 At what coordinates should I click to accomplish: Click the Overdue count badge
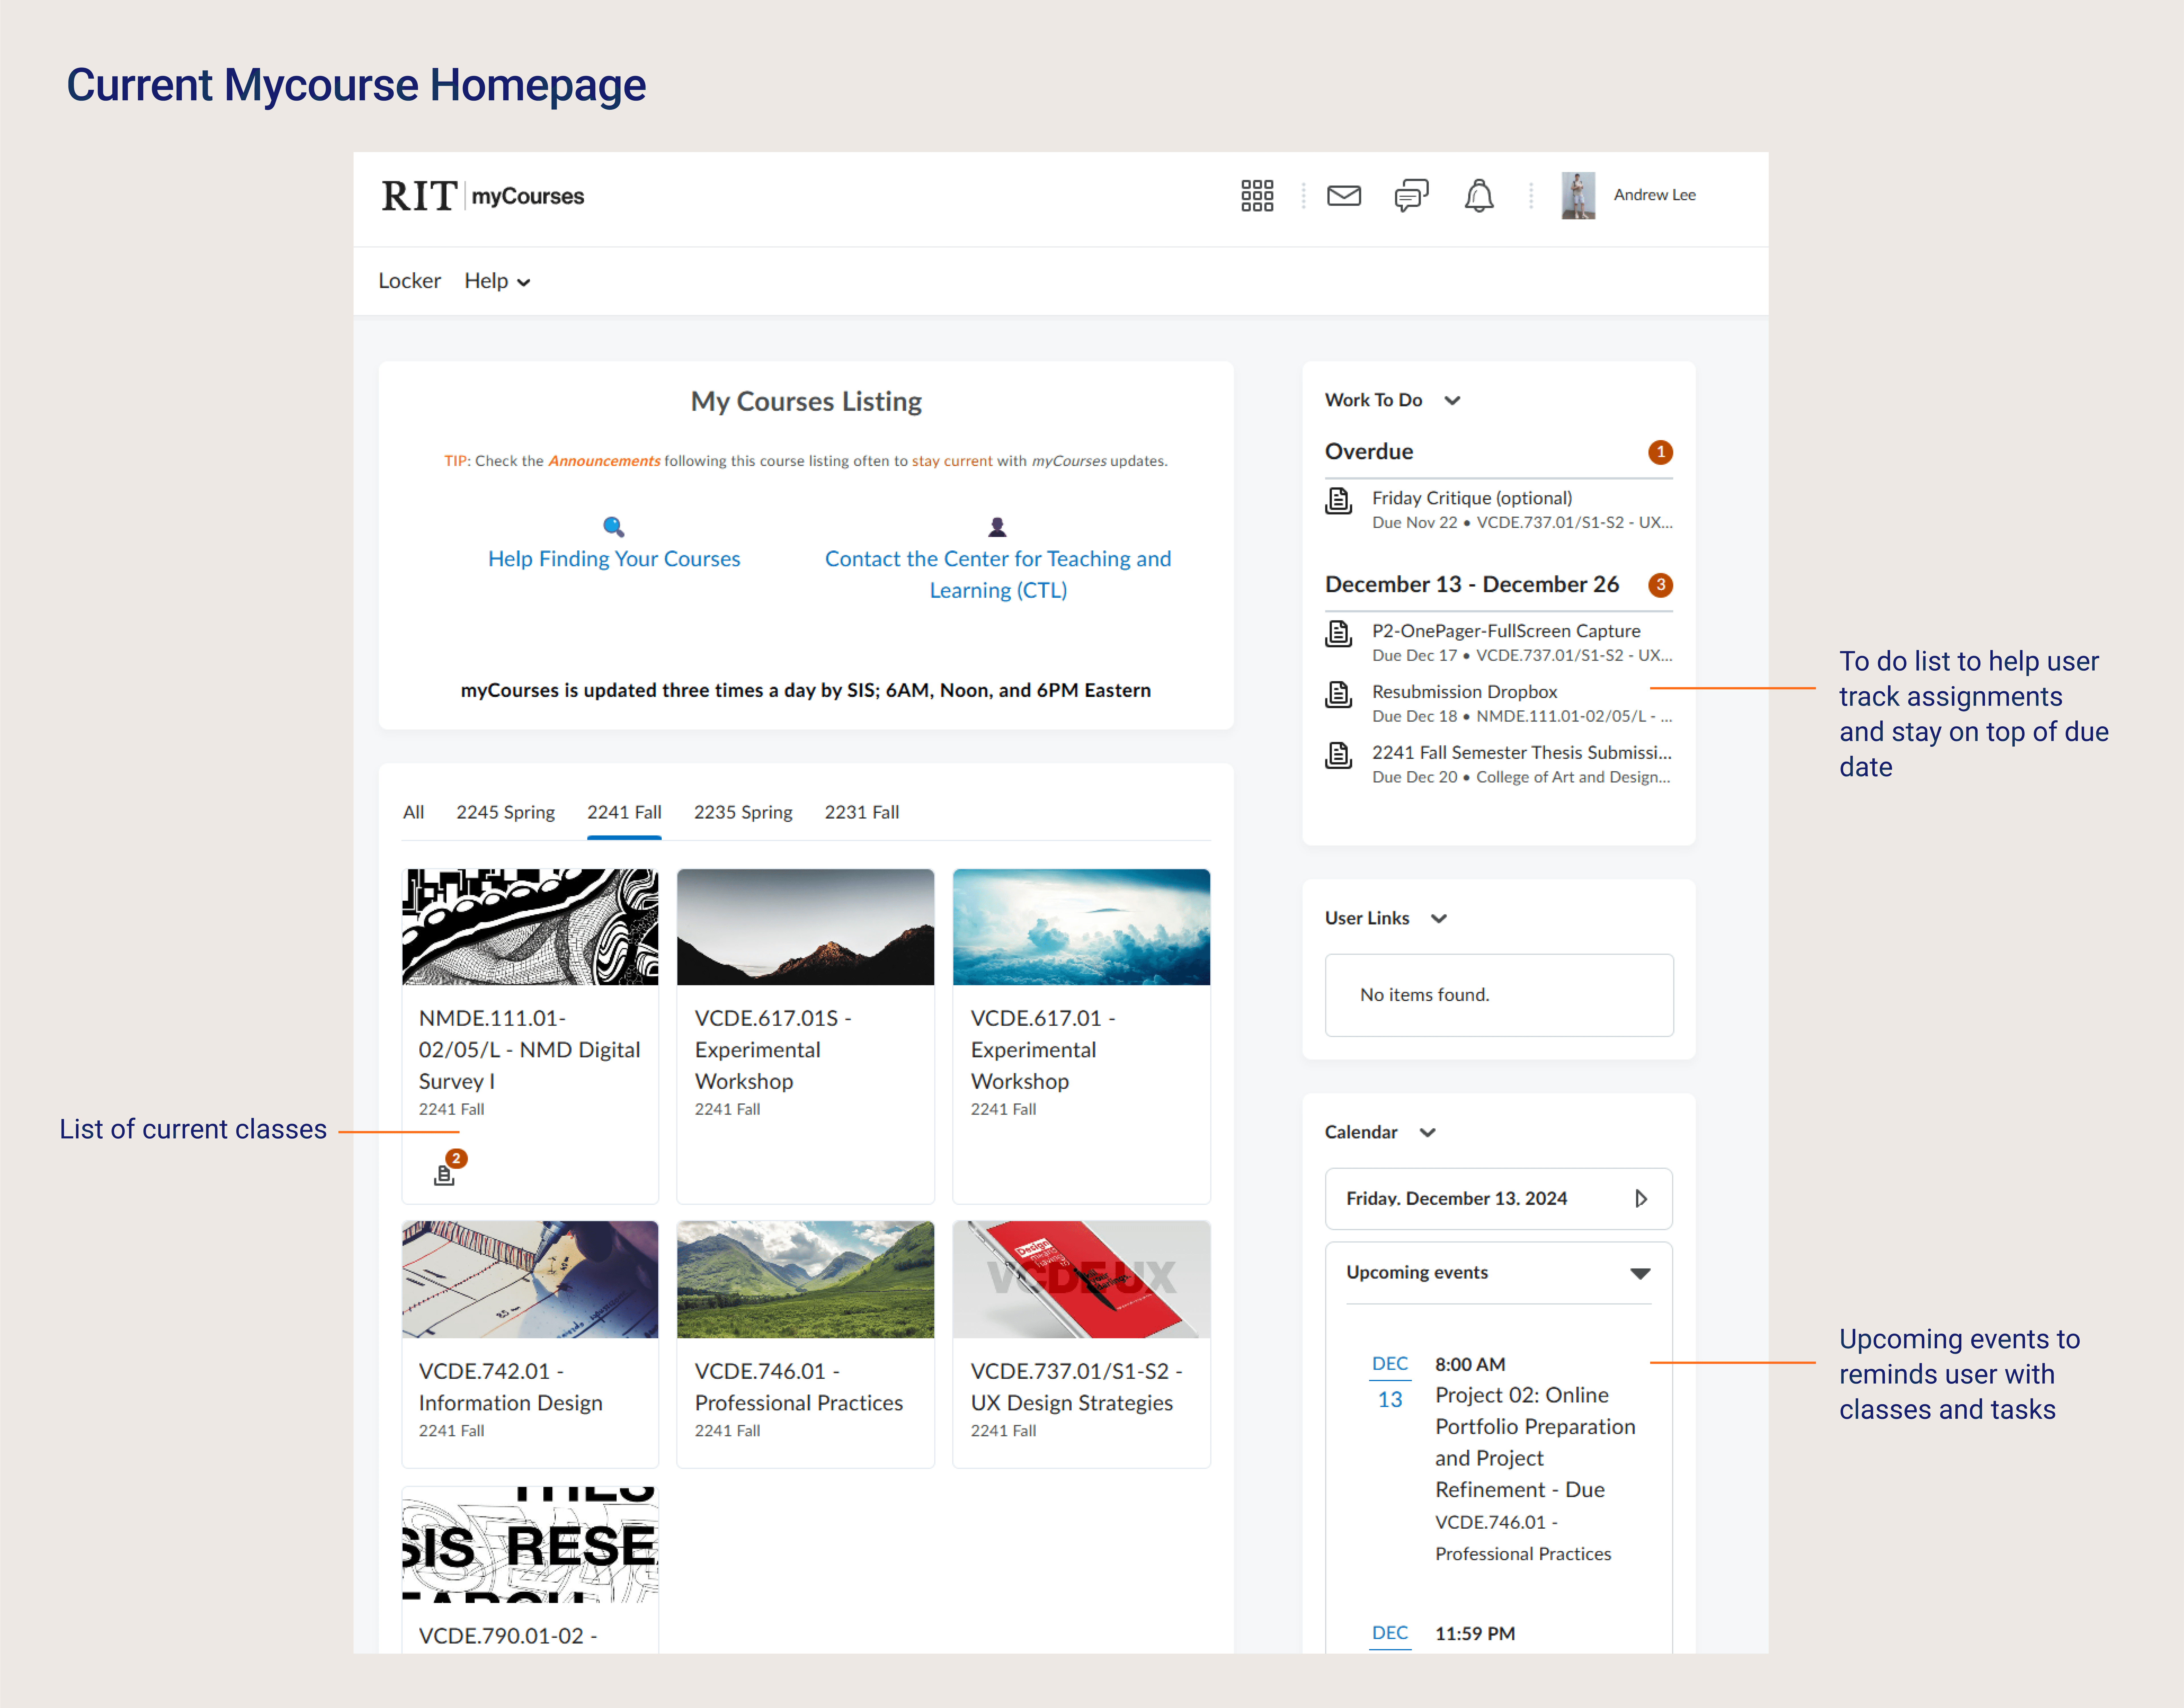[x=1660, y=452]
